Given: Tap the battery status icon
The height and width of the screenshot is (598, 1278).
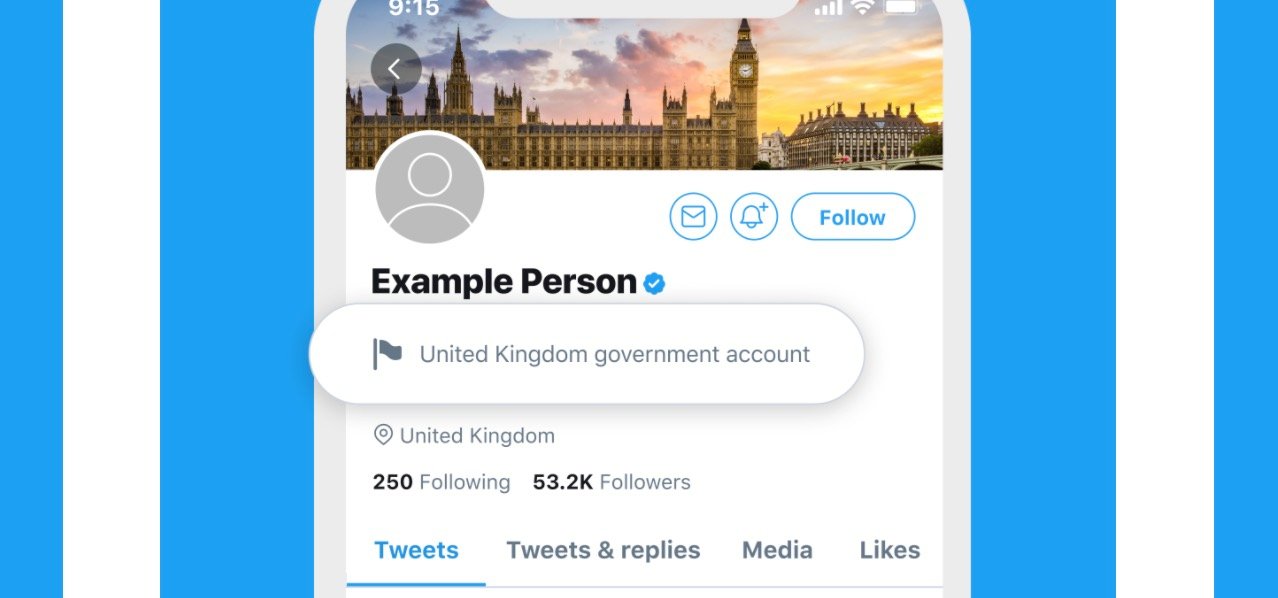Looking at the screenshot, I should [x=900, y=8].
